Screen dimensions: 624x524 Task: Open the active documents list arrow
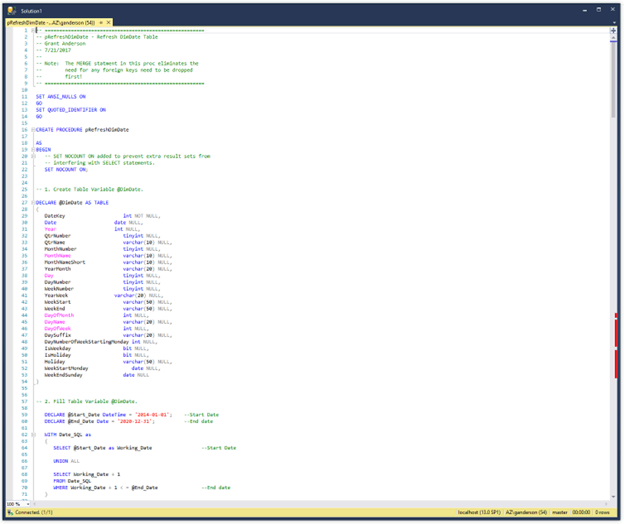tap(614, 21)
